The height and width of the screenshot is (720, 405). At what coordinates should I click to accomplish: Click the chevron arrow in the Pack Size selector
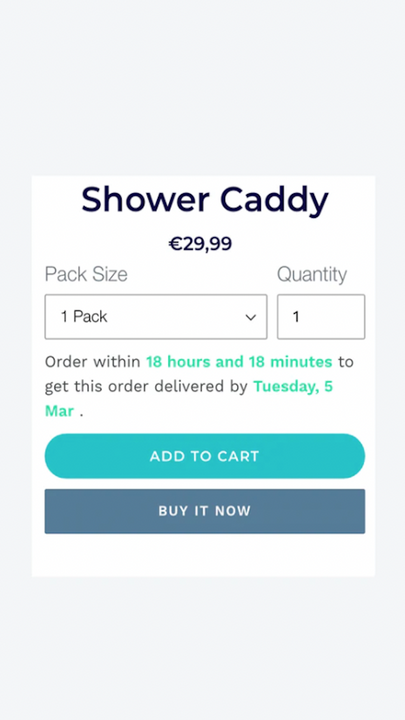[x=250, y=317]
